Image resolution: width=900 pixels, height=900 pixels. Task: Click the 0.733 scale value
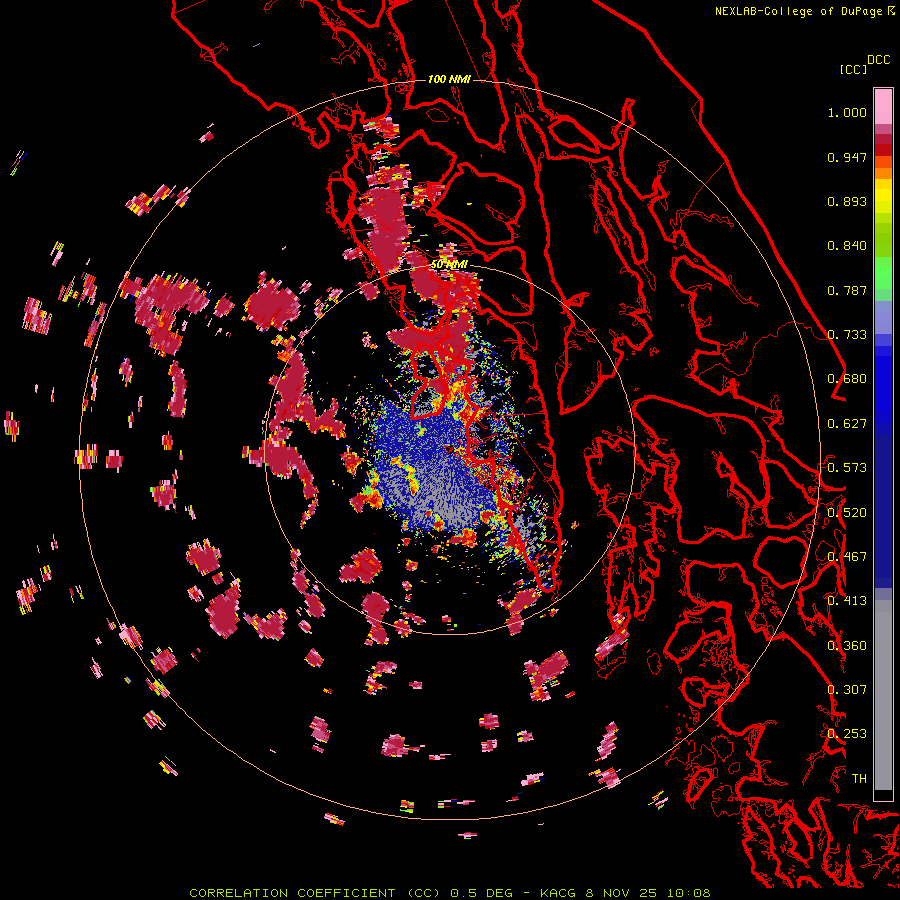(x=847, y=335)
